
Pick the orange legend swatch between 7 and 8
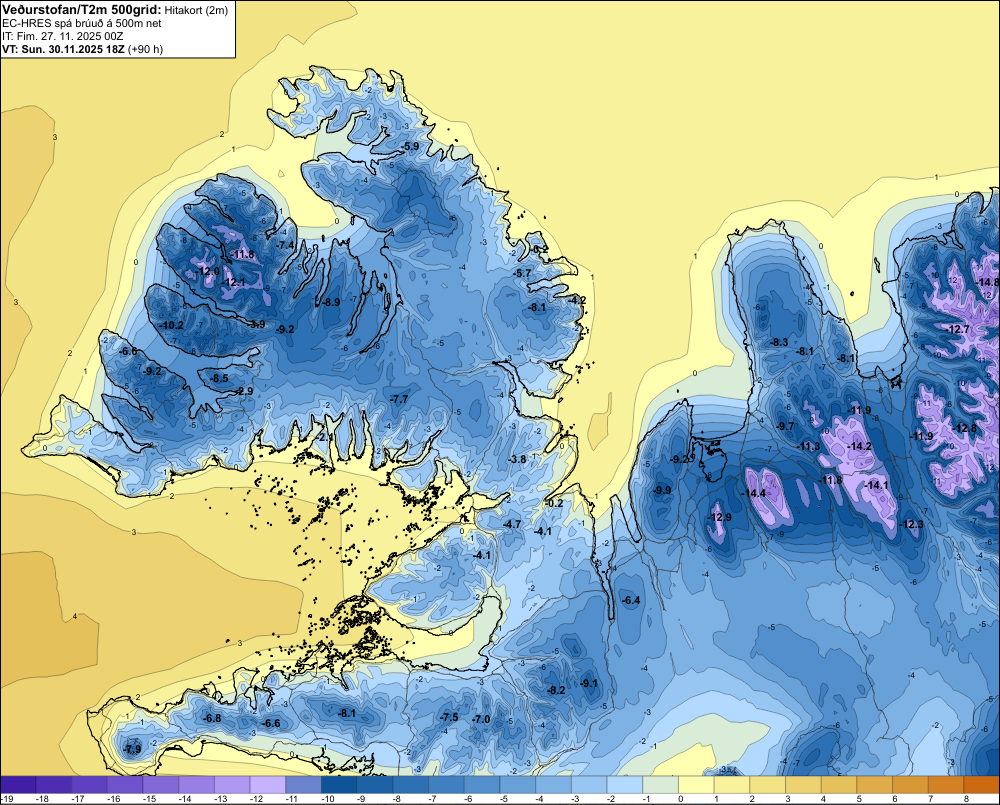pyautogui.click(x=946, y=785)
